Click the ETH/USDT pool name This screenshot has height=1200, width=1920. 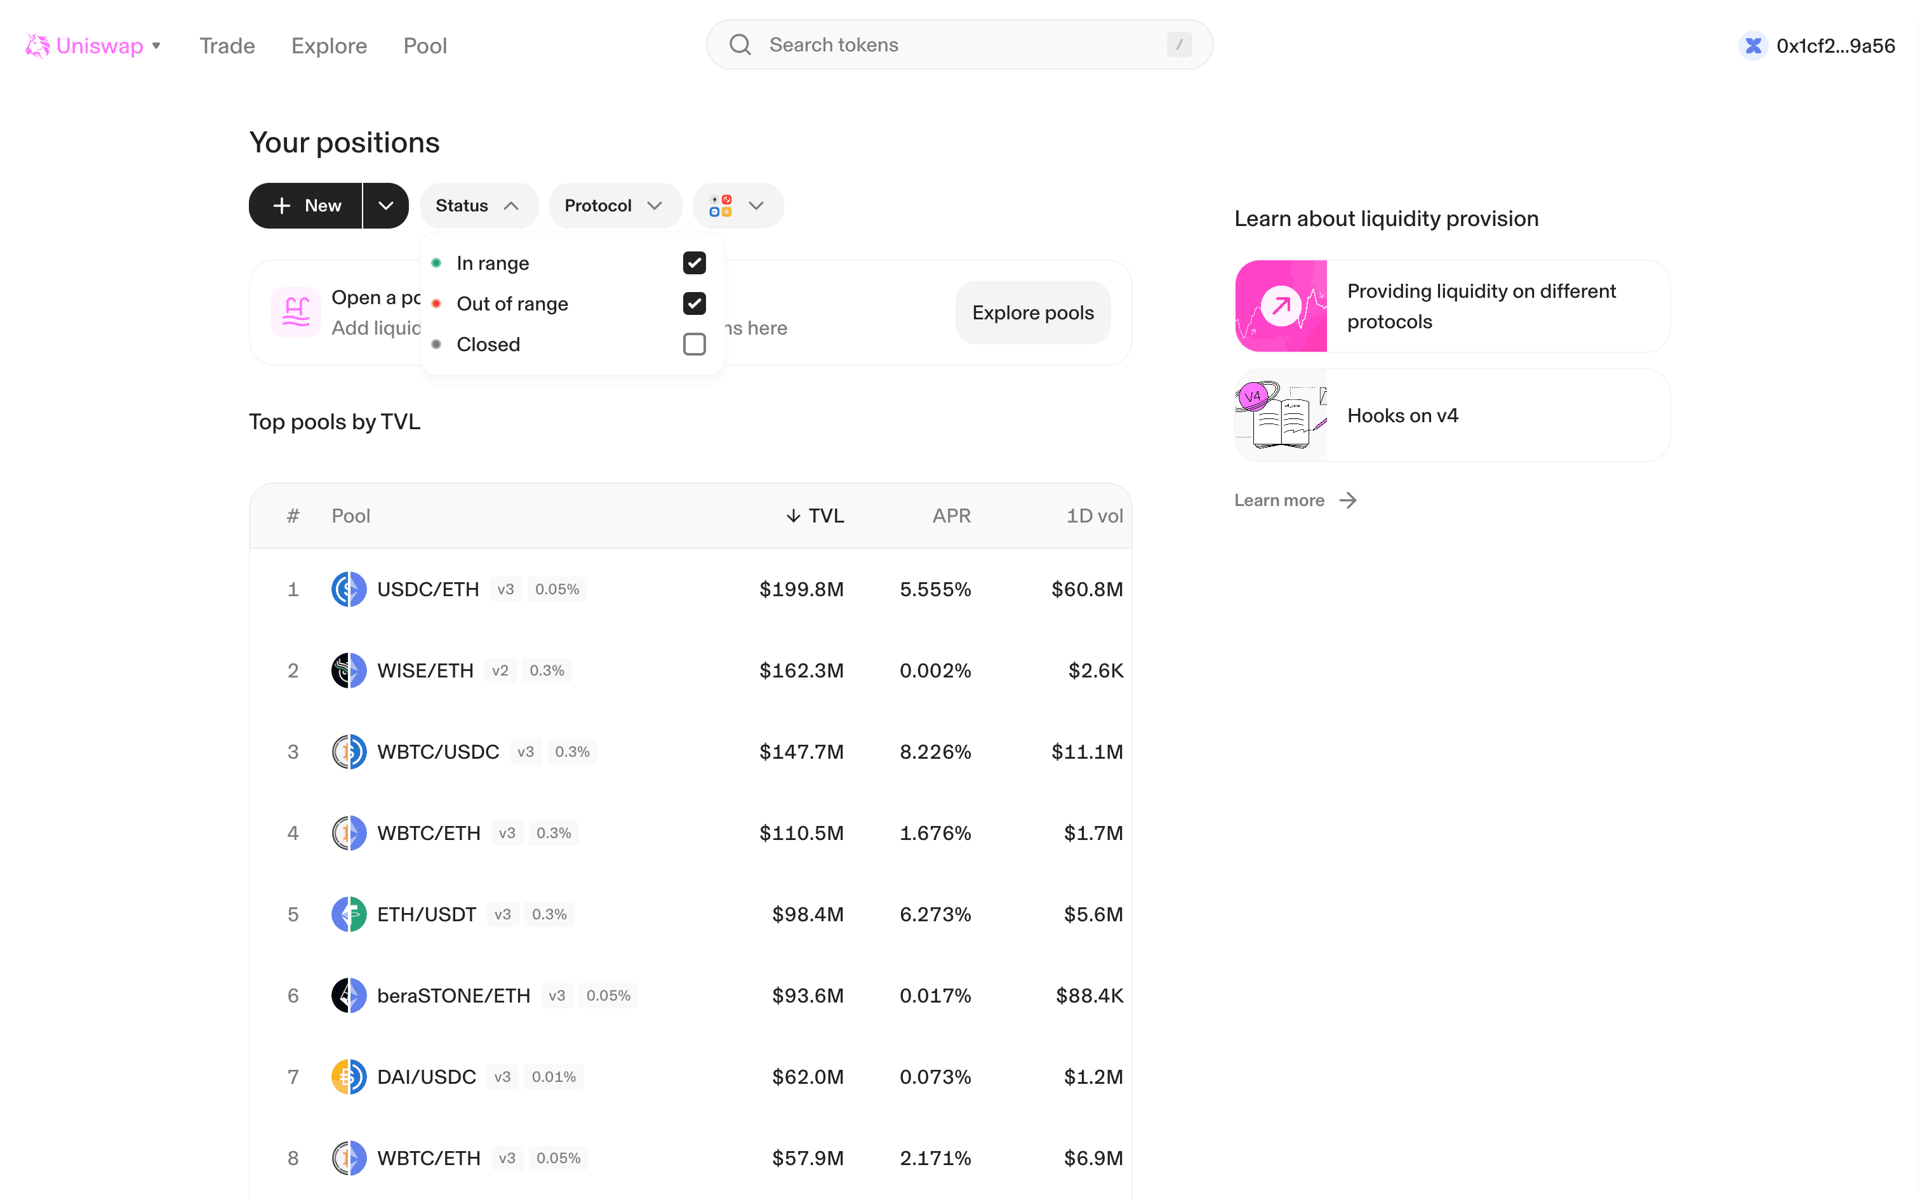pos(426,914)
